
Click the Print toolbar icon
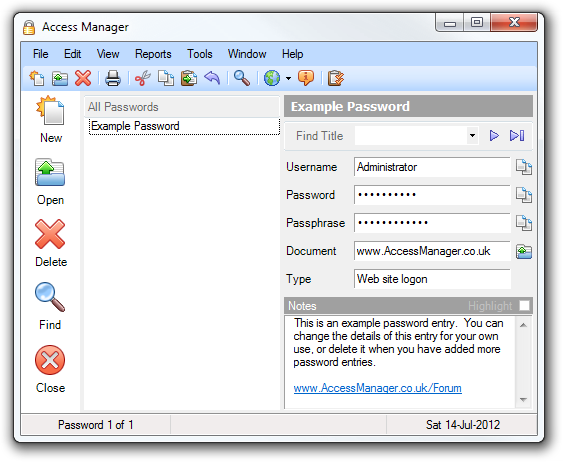113,78
